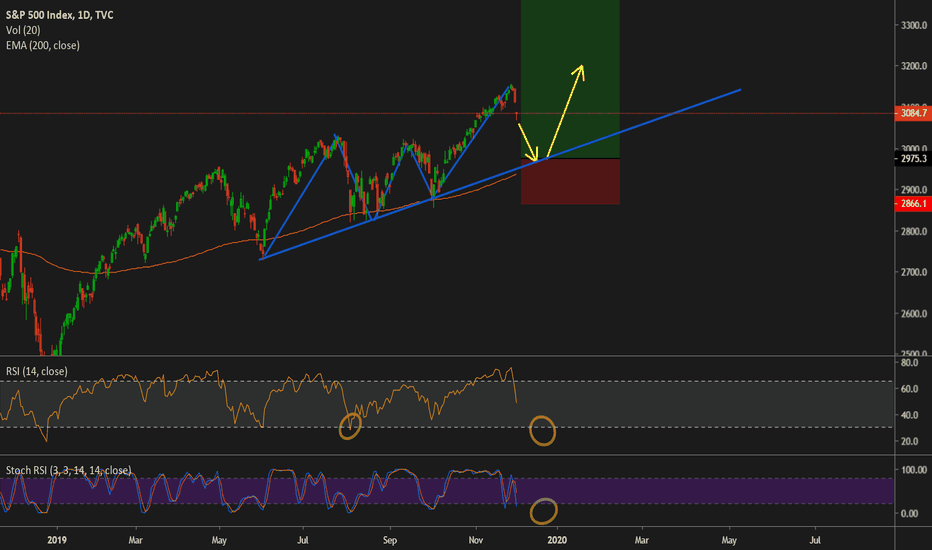Image resolution: width=932 pixels, height=550 pixels.
Task: Click the first Mar label left of May
Action: click(136, 540)
